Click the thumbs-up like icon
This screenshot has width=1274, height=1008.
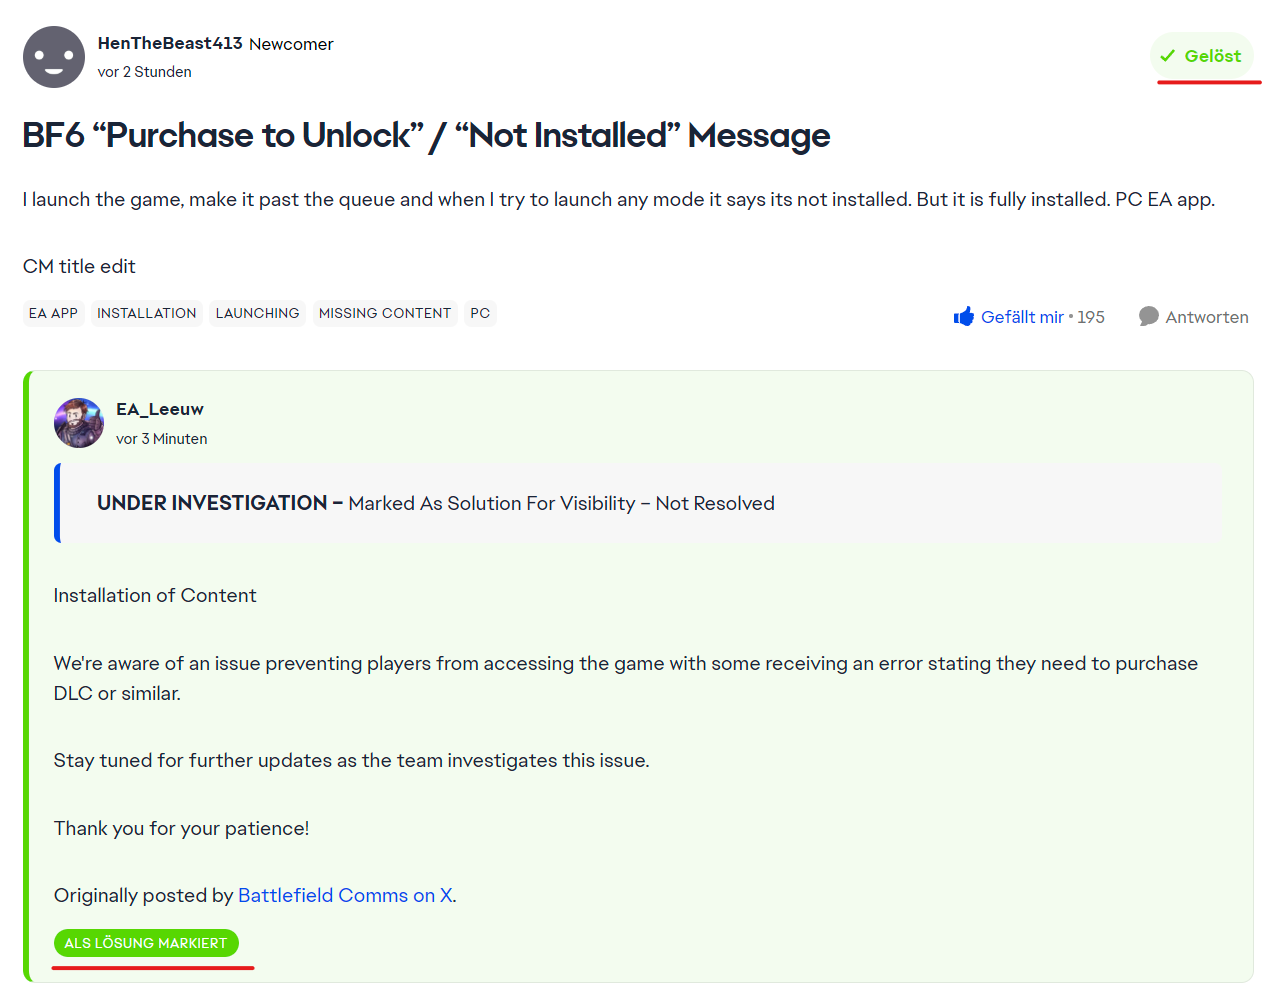pos(963,317)
